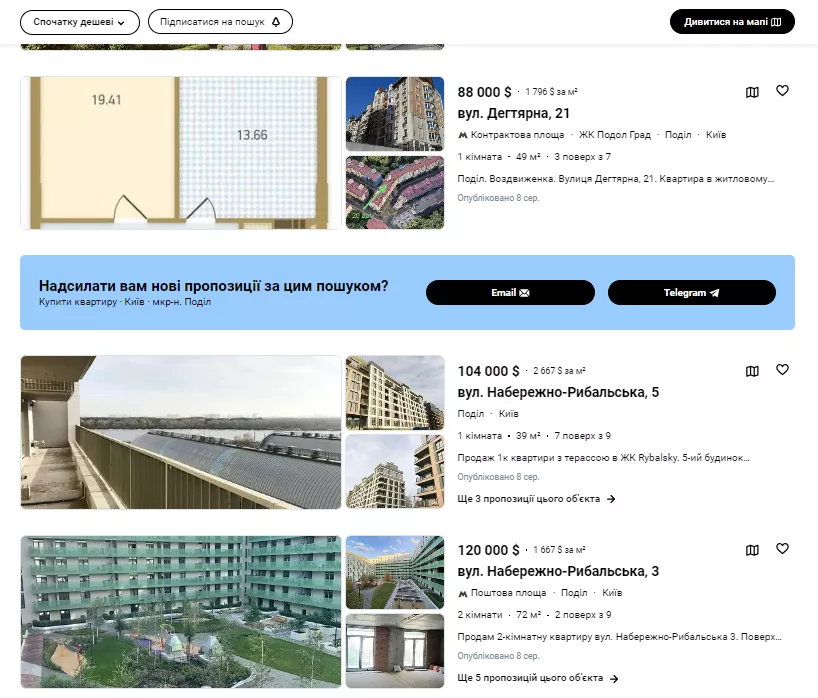
Task: Subscribe to new offers via Telegram
Action: 691,293
